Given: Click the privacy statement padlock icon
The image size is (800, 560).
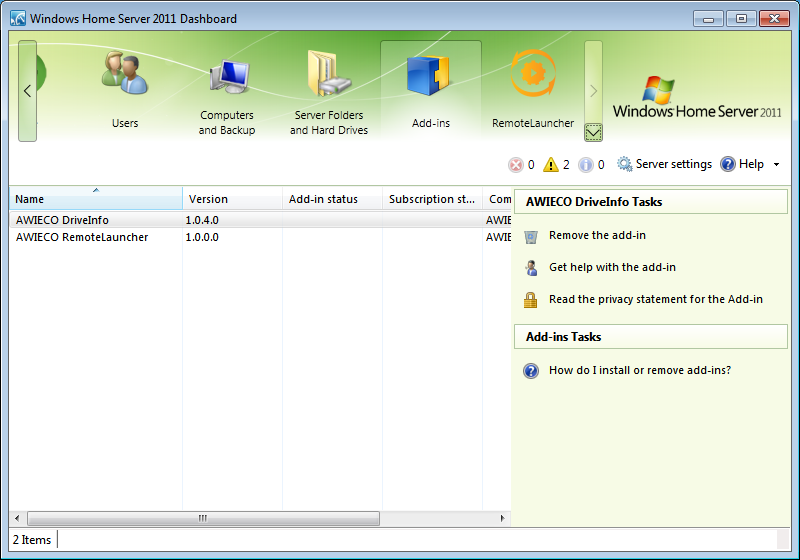Looking at the screenshot, I should pos(531,300).
